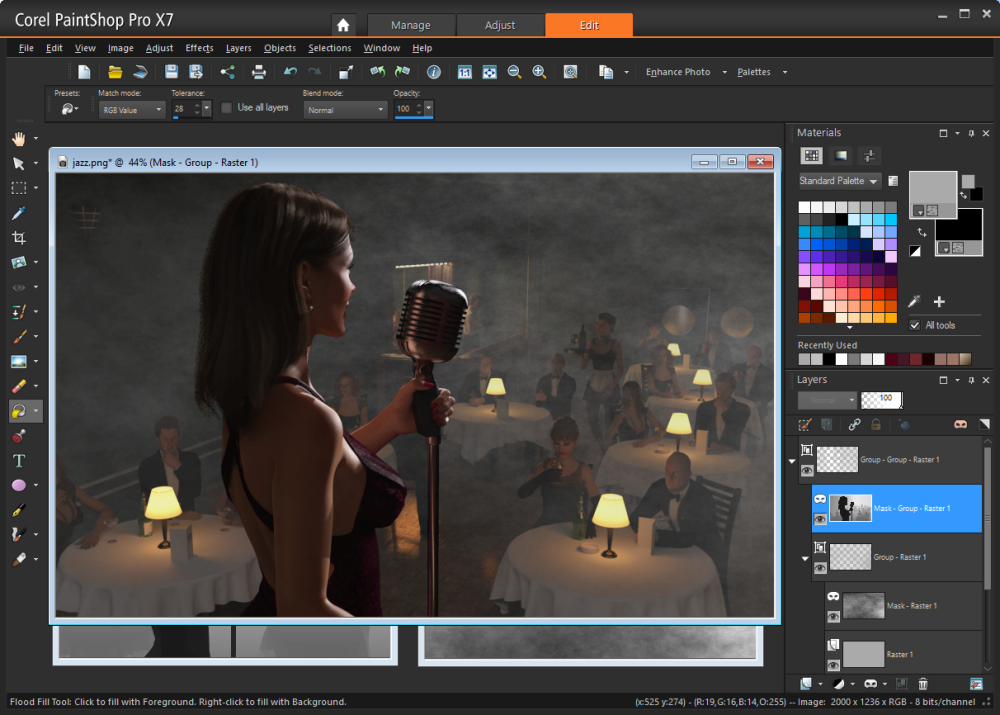
Task: Open the Layers menu
Action: [239, 48]
